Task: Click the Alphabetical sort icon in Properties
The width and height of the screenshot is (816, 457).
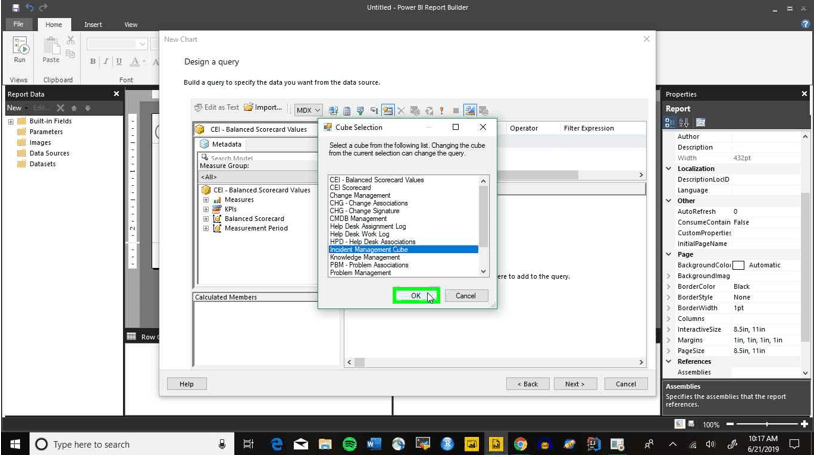Action: [x=684, y=123]
